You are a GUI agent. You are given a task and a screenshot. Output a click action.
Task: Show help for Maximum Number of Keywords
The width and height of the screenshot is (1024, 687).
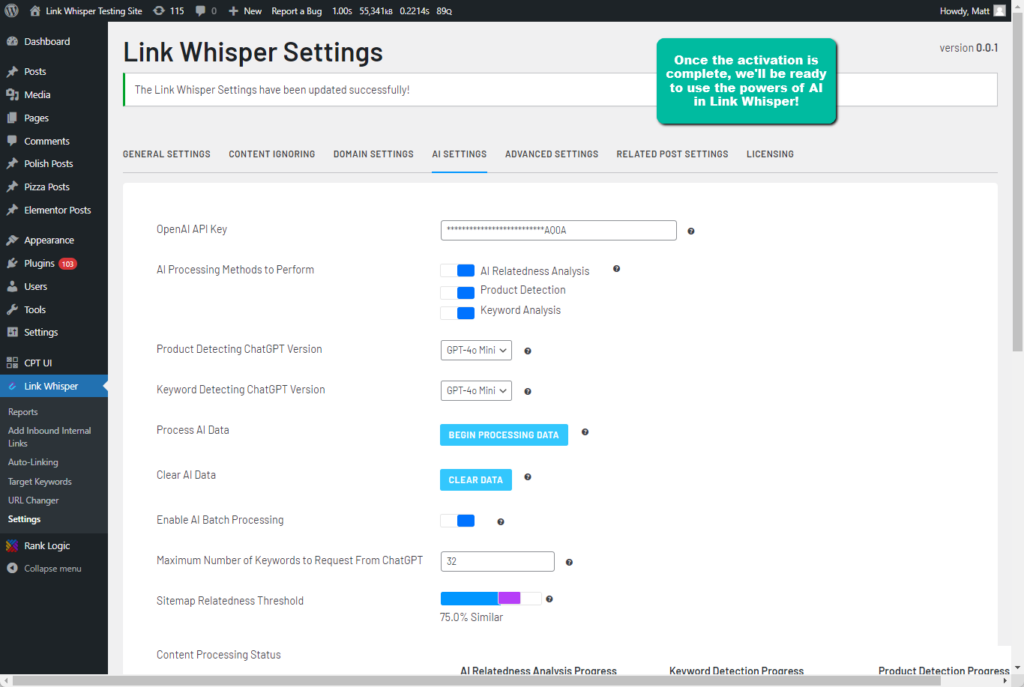click(x=569, y=562)
